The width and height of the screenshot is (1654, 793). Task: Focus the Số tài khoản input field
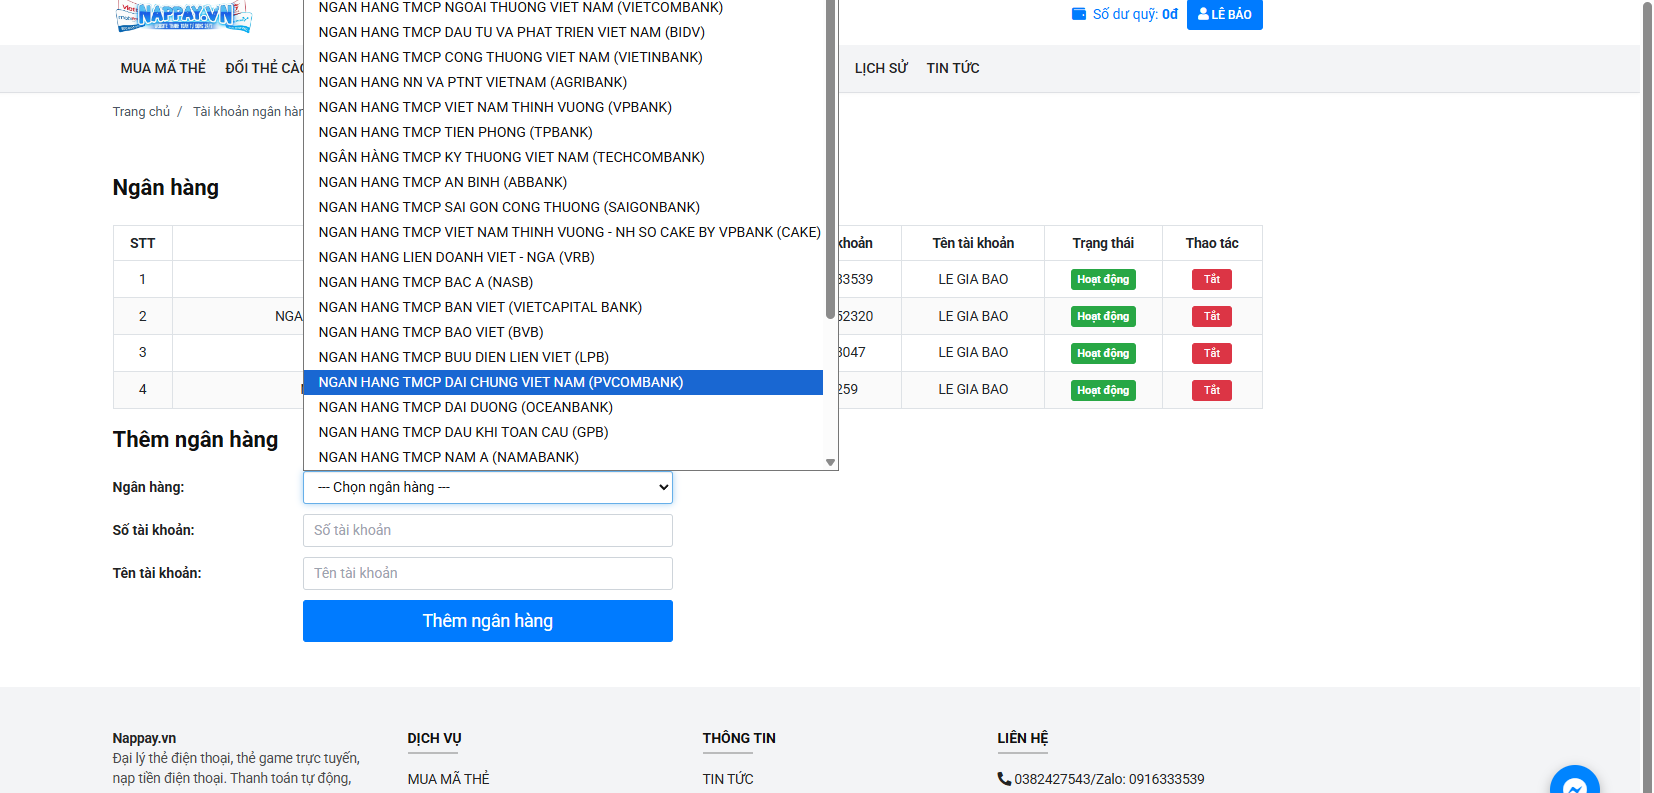click(487, 531)
